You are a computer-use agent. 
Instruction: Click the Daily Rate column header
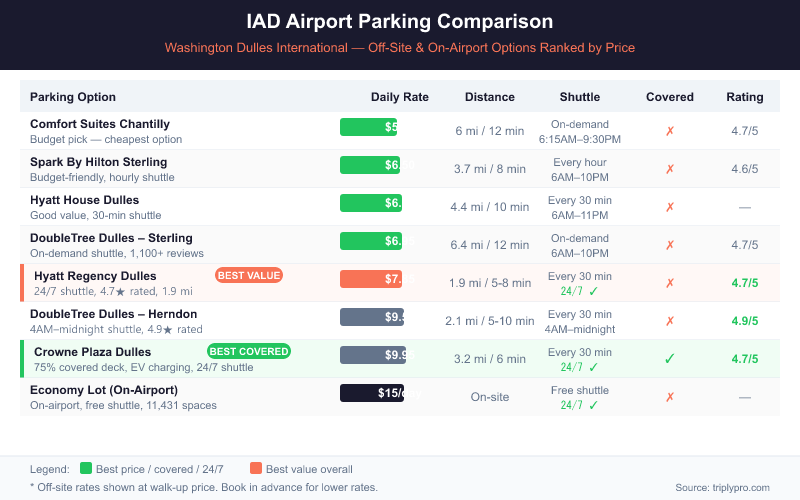click(x=399, y=97)
